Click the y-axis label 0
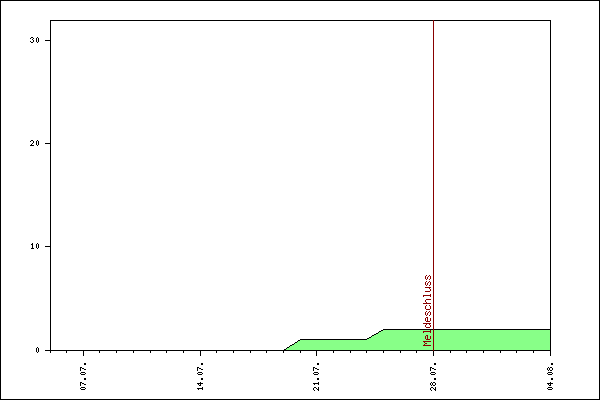 pyautogui.click(x=38, y=350)
